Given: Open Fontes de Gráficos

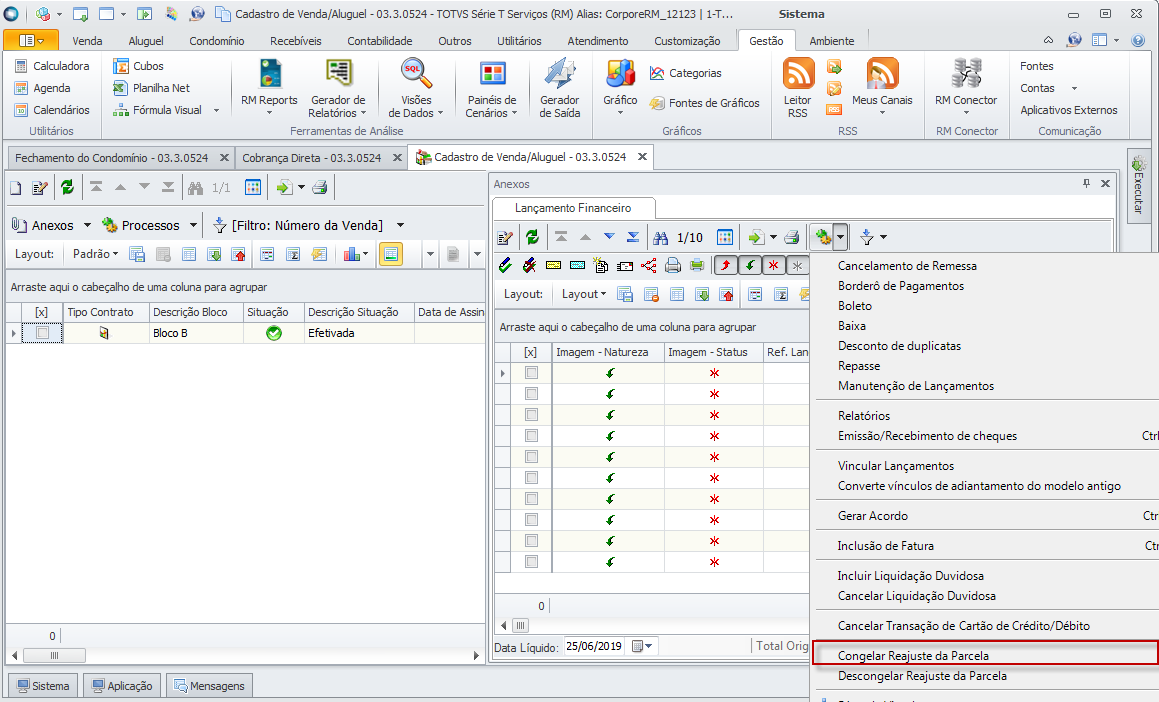Looking at the screenshot, I should pos(704,103).
